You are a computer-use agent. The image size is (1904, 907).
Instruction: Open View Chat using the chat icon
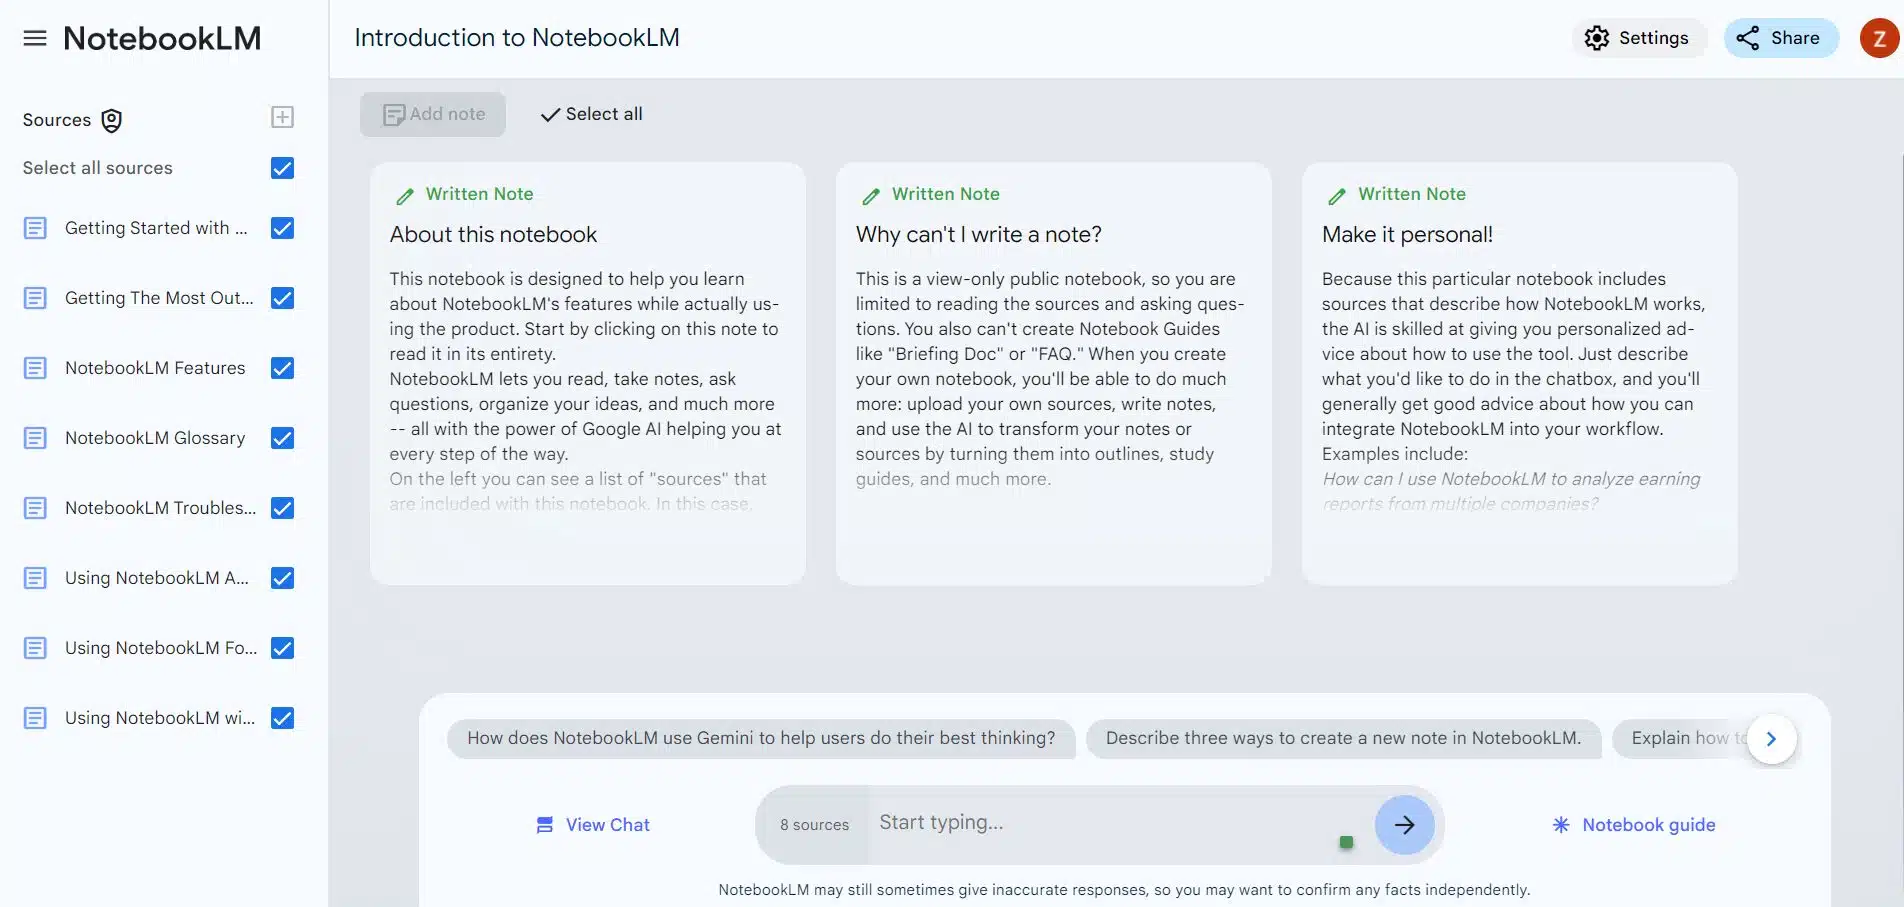544,824
